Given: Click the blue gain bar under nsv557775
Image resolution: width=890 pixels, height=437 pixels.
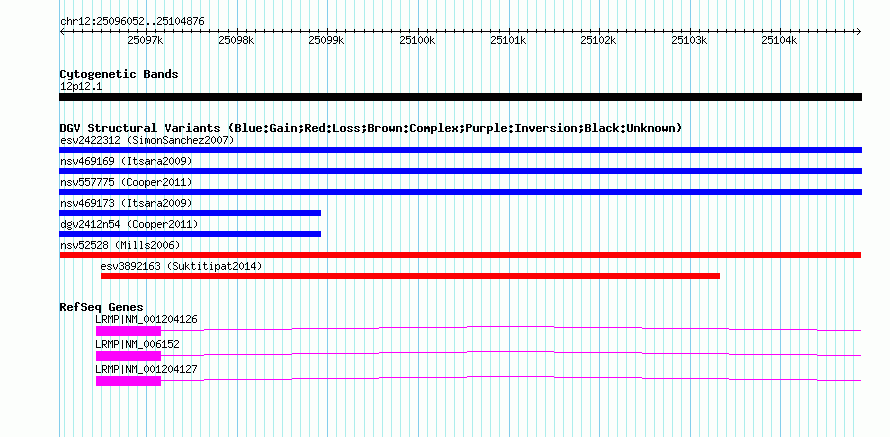Looking at the screenshot, I should [460, 192].
